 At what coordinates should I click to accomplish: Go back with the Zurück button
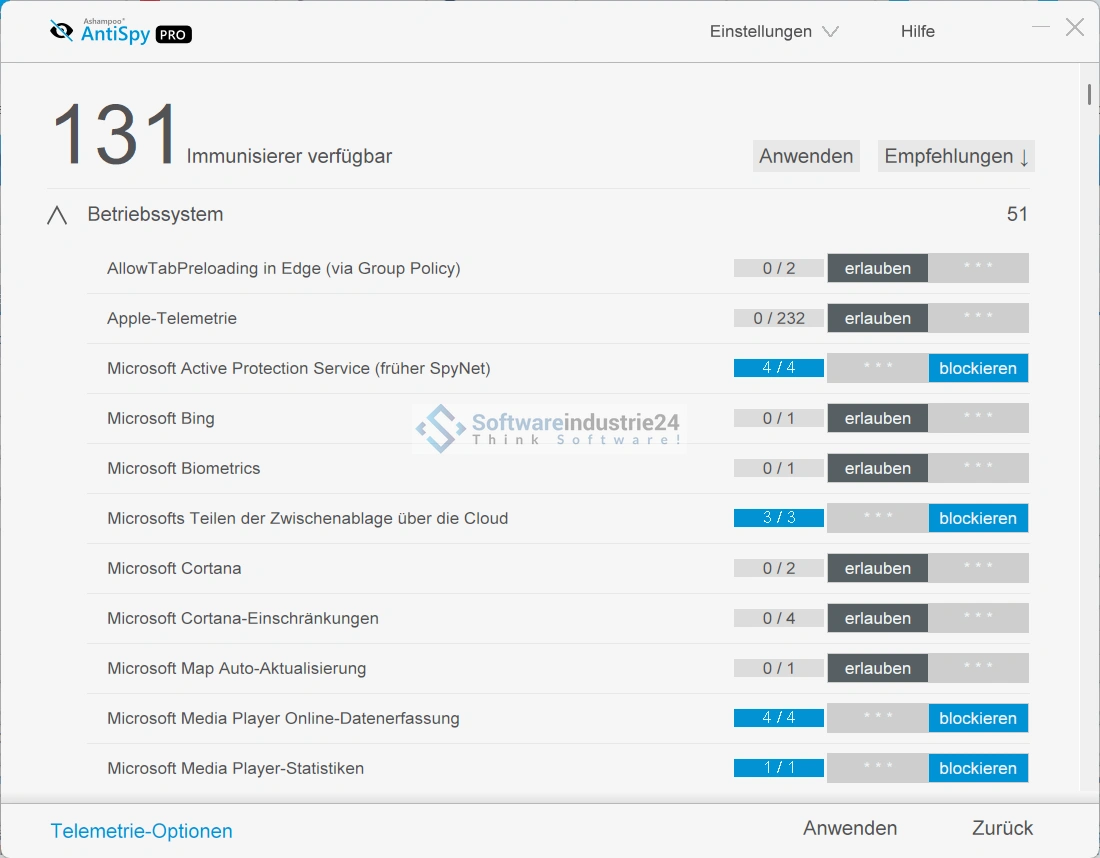tap(1002, 828)
